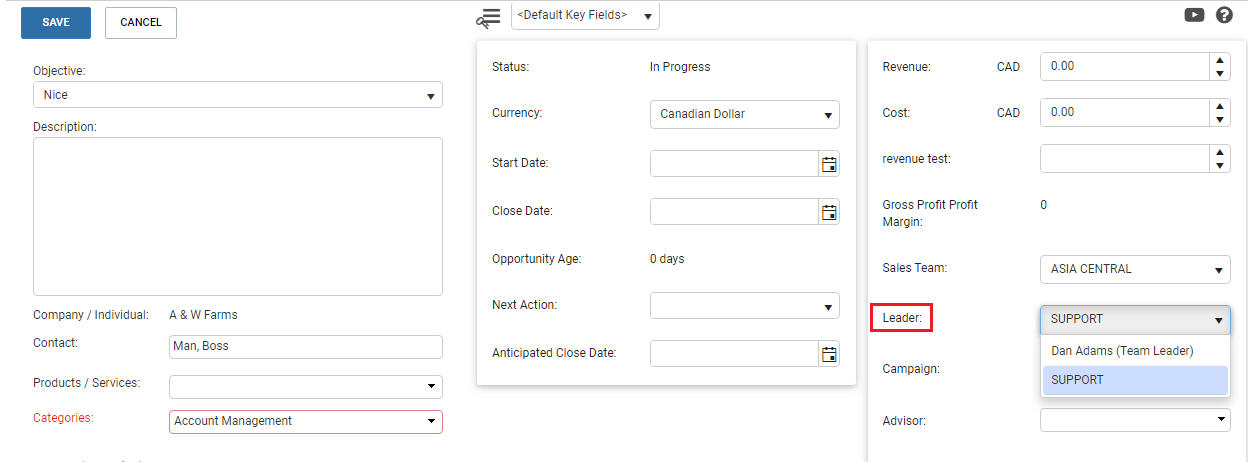Open the question mark help icon
Image resolution: width=1248 pixels, height=462 pixels.
[x=1224, y=15]
